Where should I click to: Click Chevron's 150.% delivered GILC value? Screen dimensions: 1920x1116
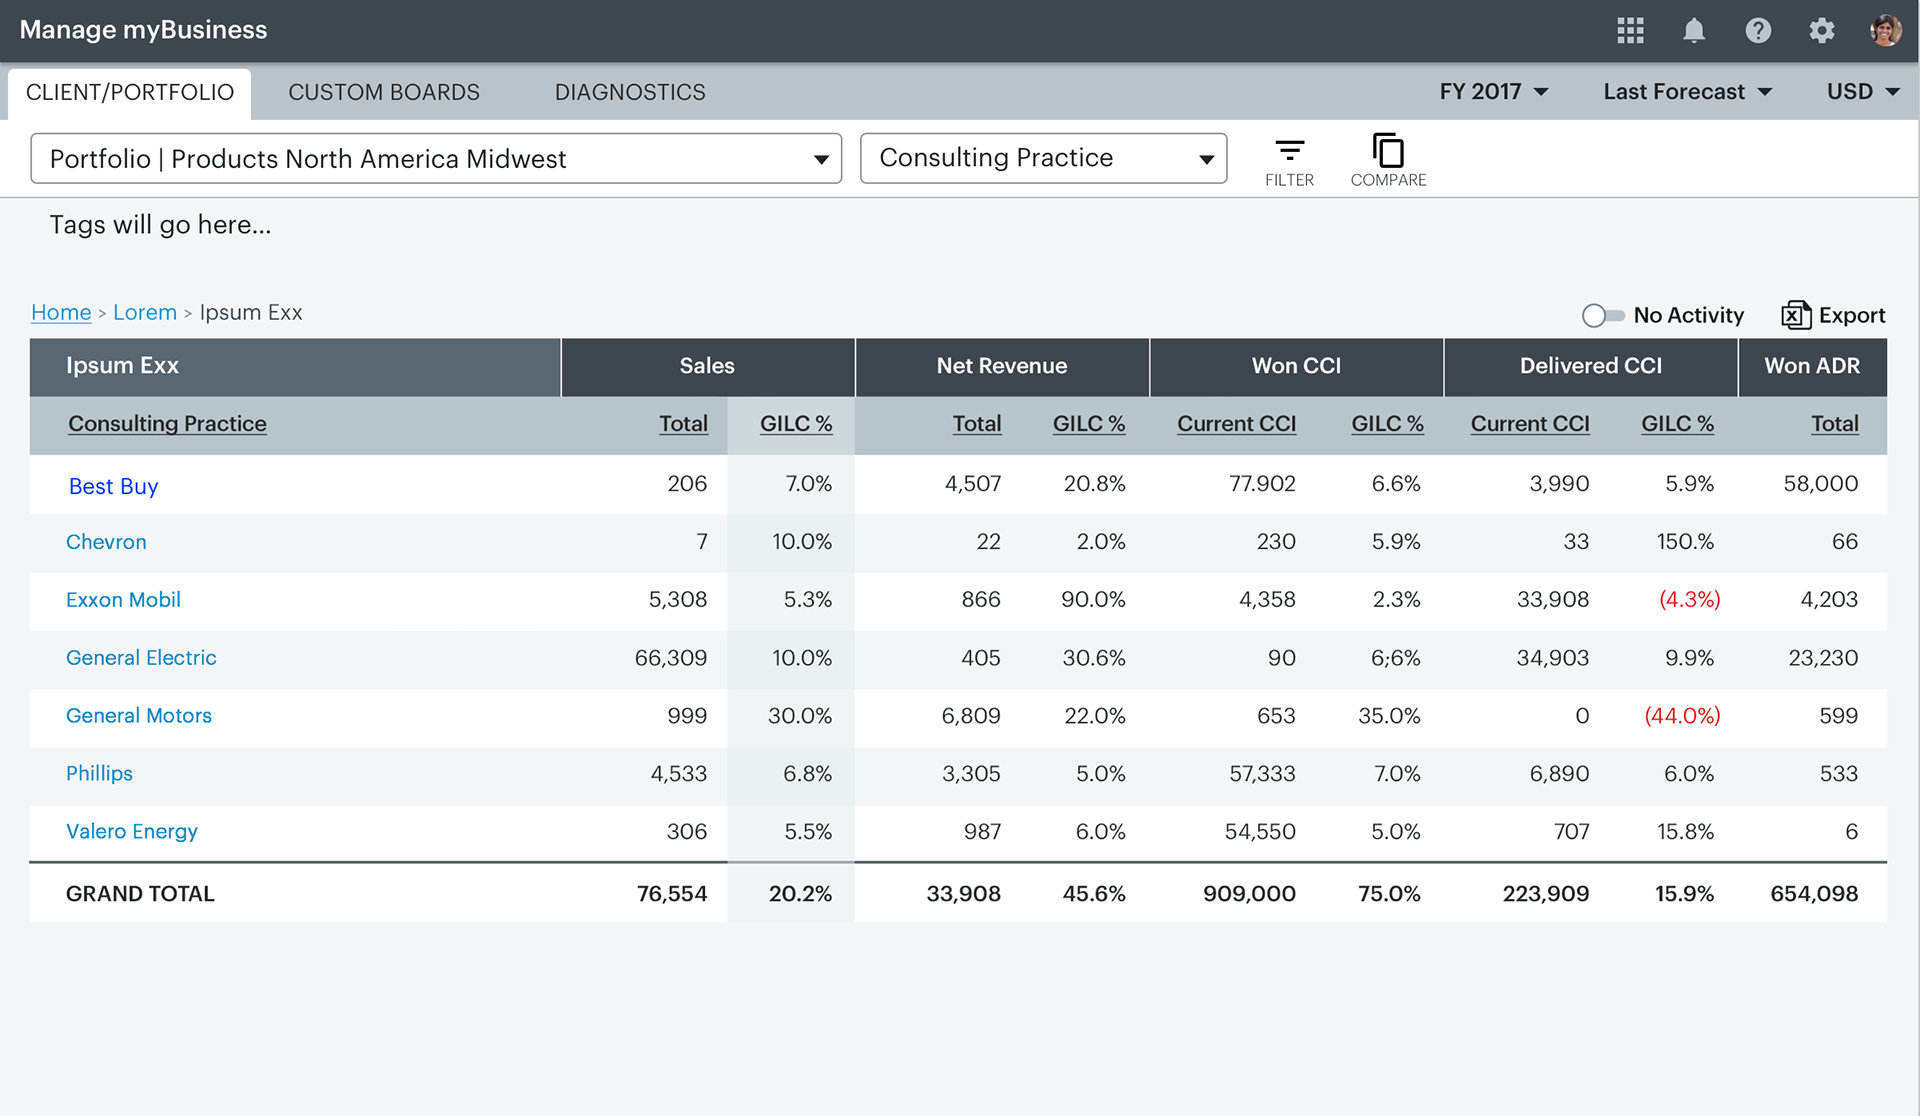tap(1685, 542)
